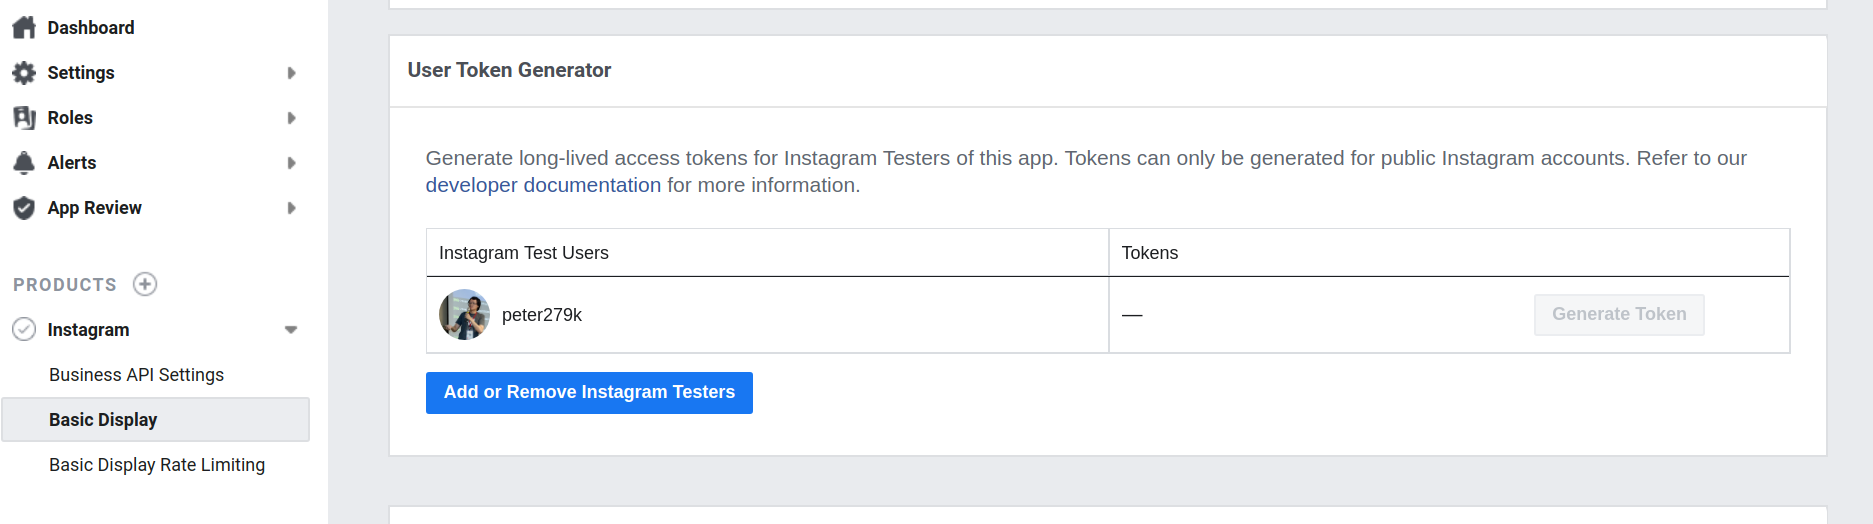Click the peter279k username text

click(x=542, y=315)
